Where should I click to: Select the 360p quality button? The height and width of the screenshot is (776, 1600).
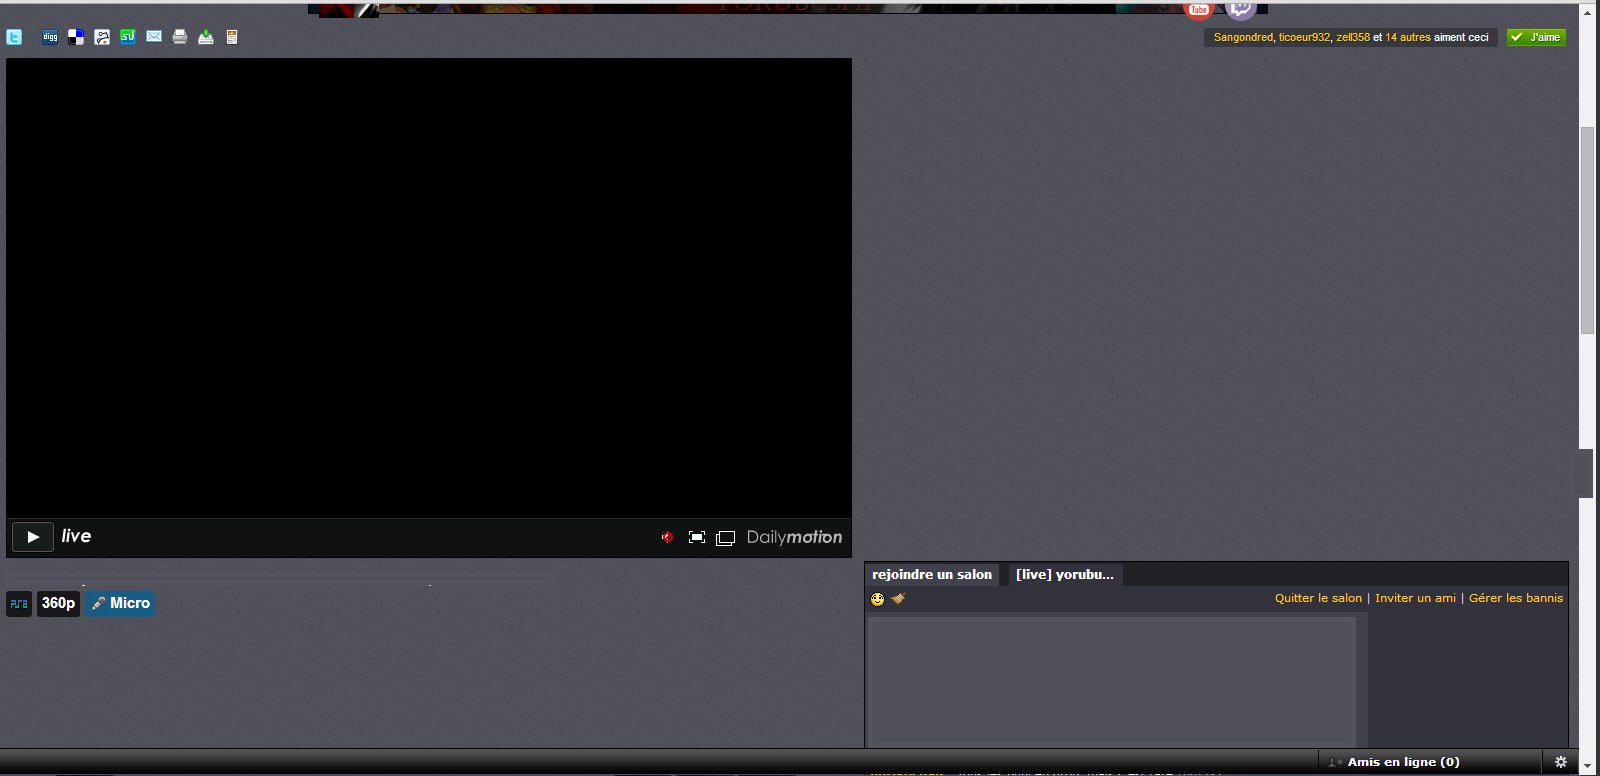coord(58,603)
